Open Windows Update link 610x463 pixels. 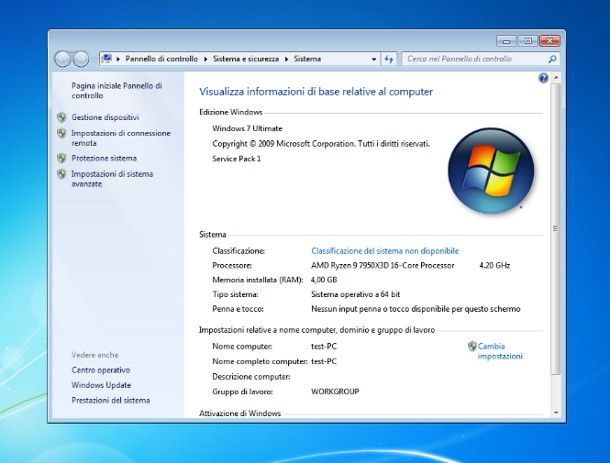101,385
